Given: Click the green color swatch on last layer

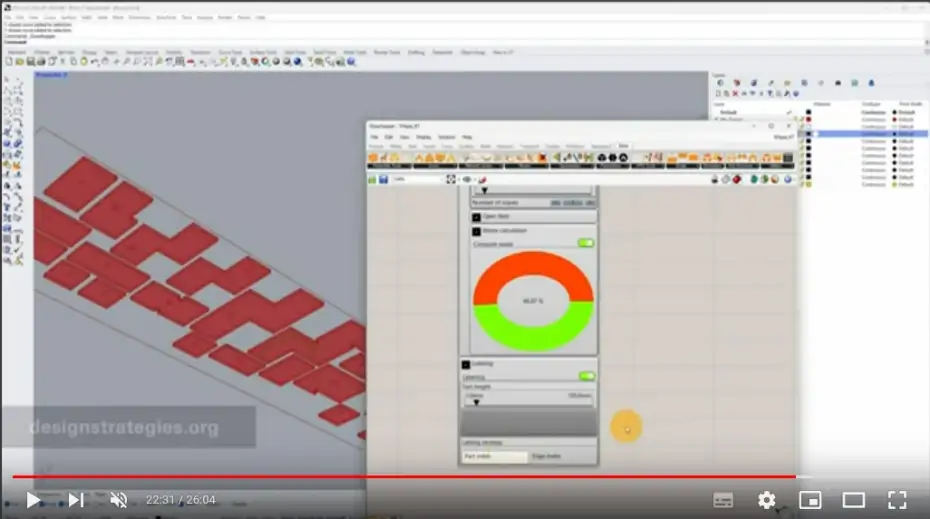Looking at the screenshot, I should point(808,184).
